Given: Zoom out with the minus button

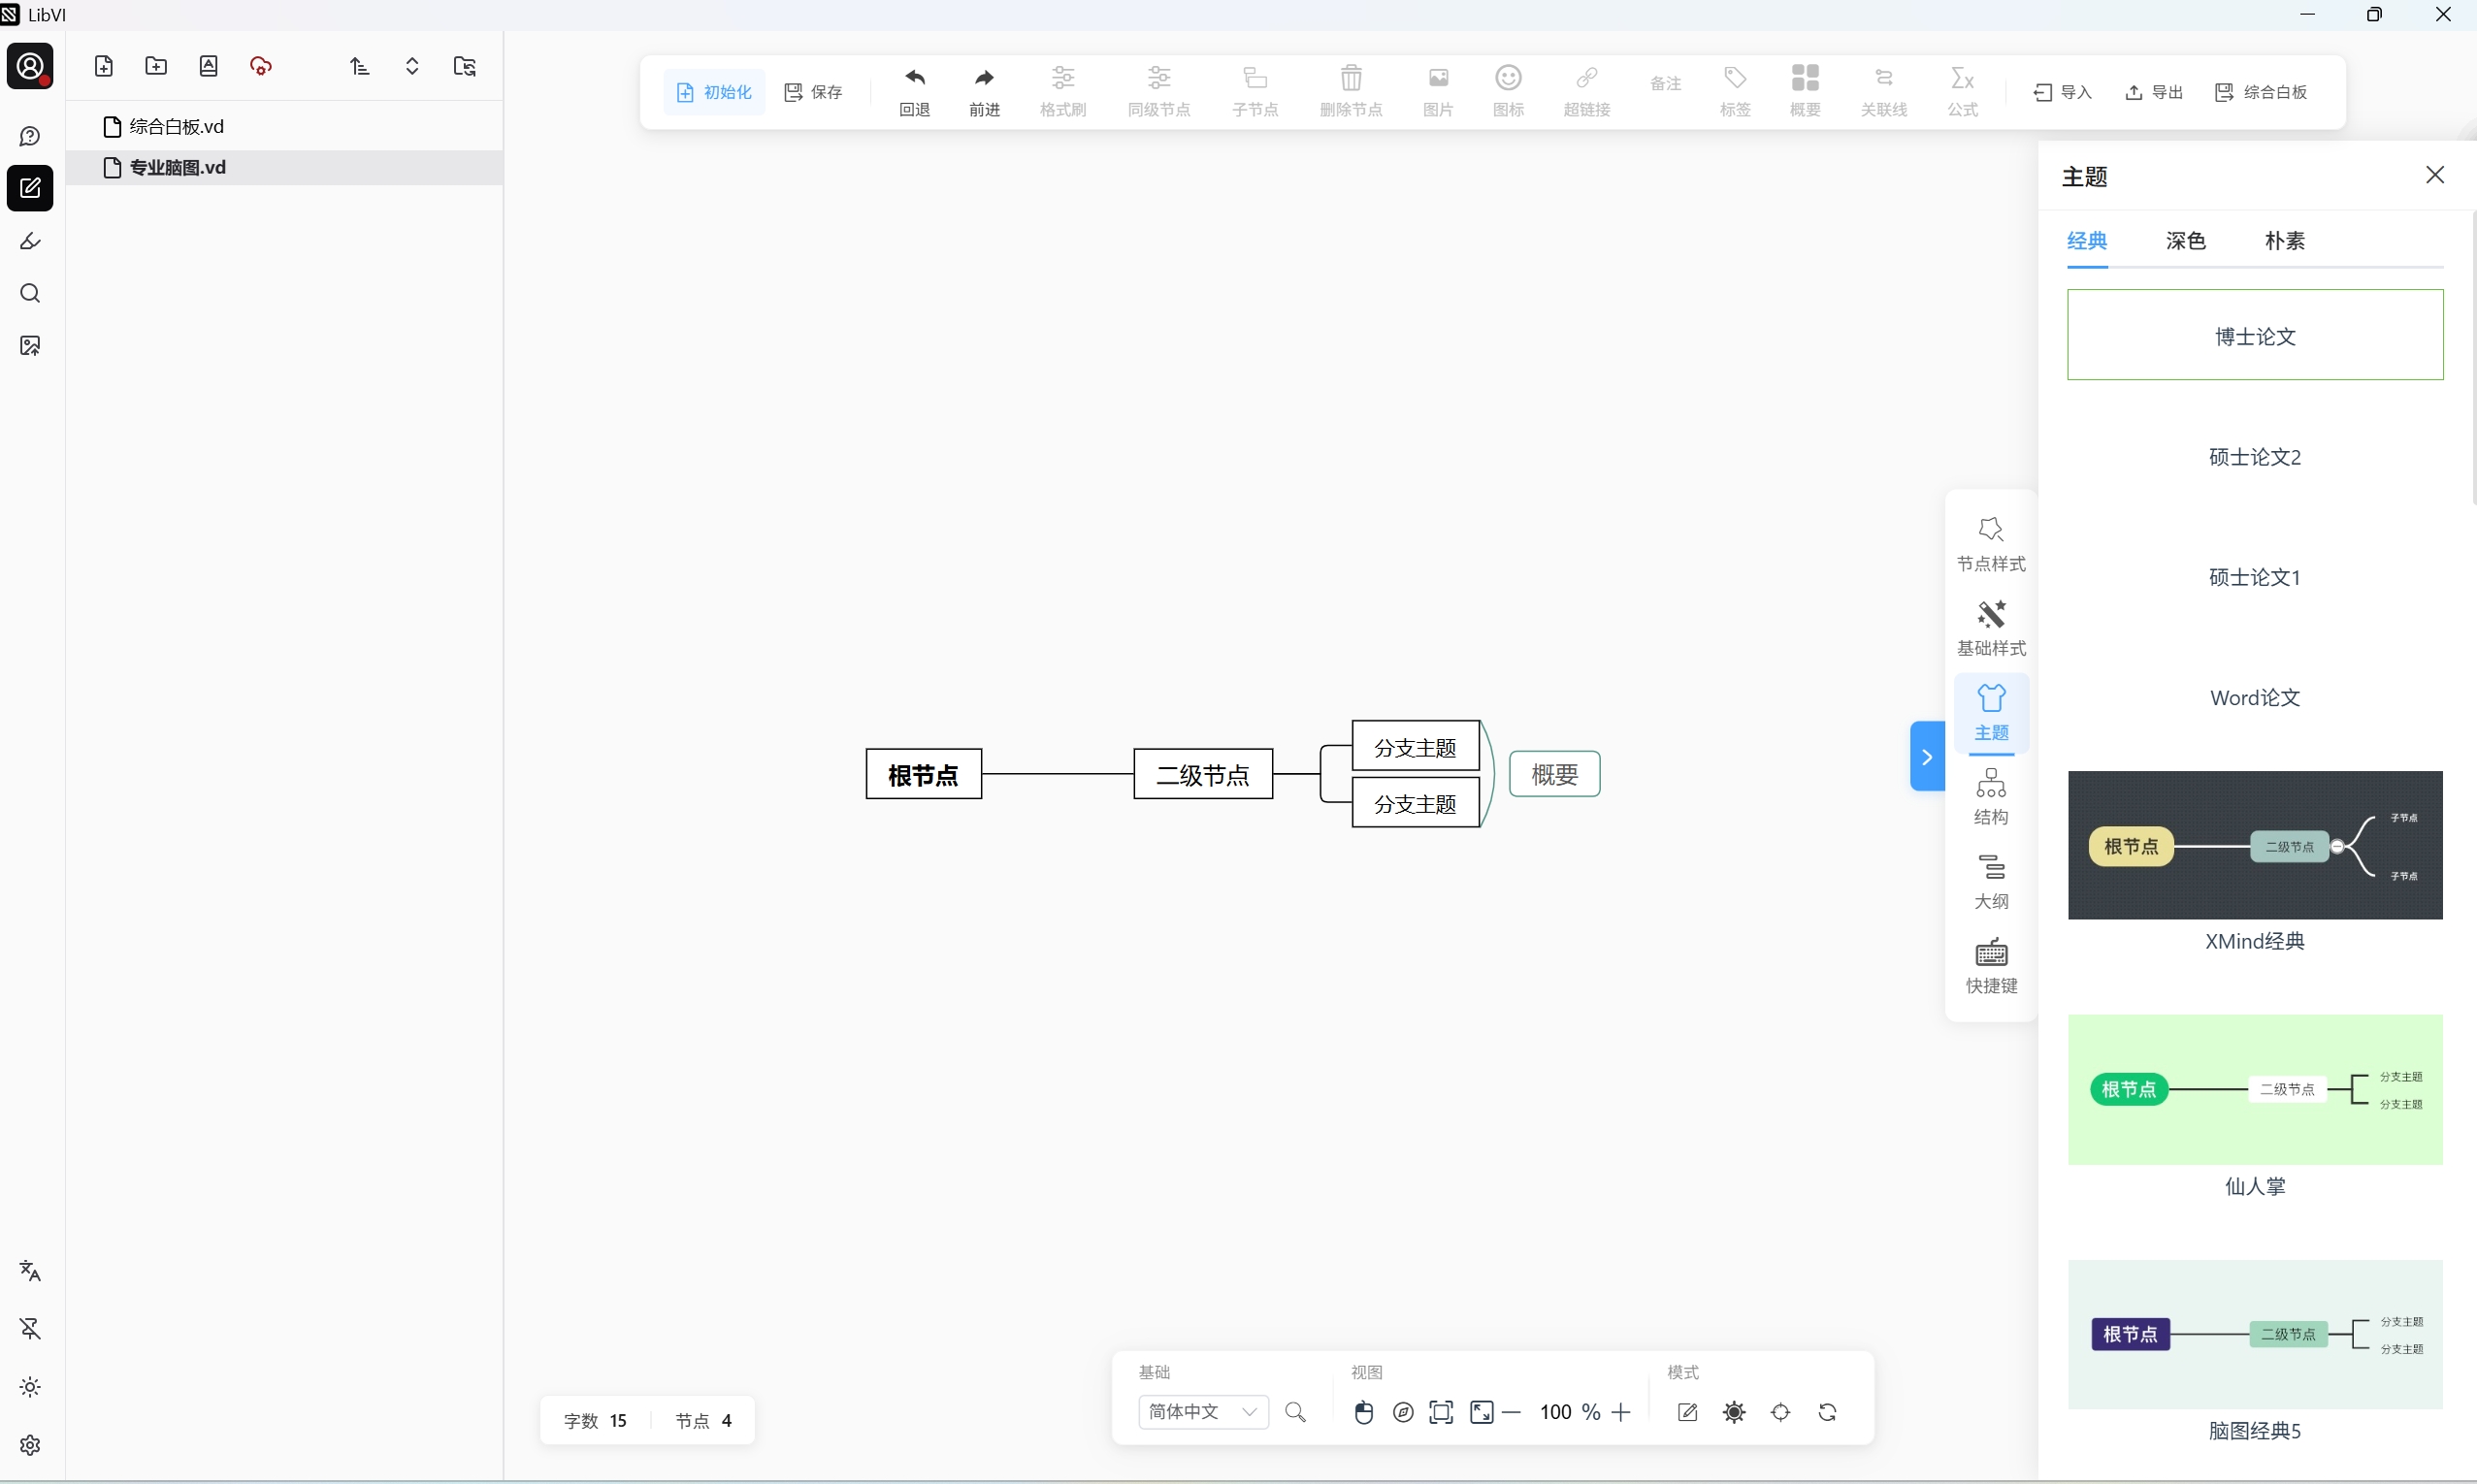Looking at the screenshot, I should [x=1512, y=1412].
